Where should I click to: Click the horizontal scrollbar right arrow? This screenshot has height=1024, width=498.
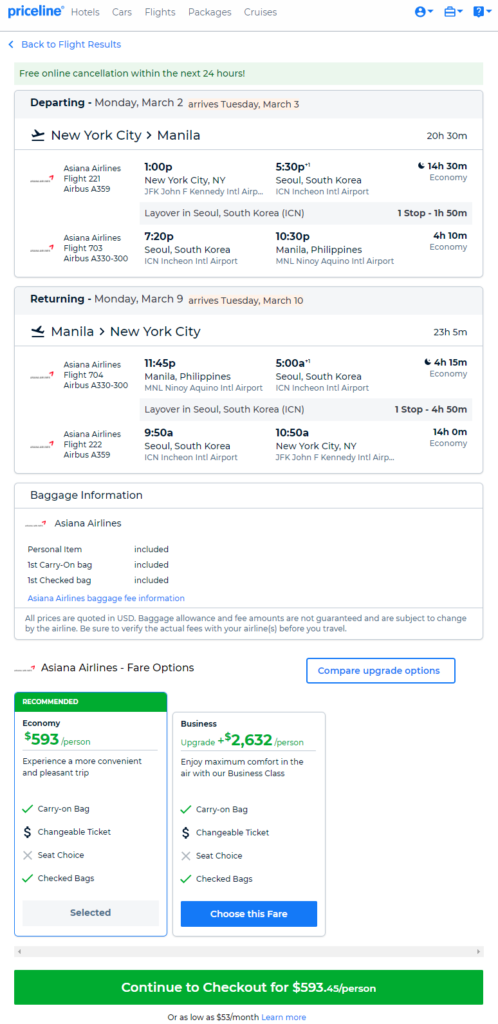pos(479,952)
